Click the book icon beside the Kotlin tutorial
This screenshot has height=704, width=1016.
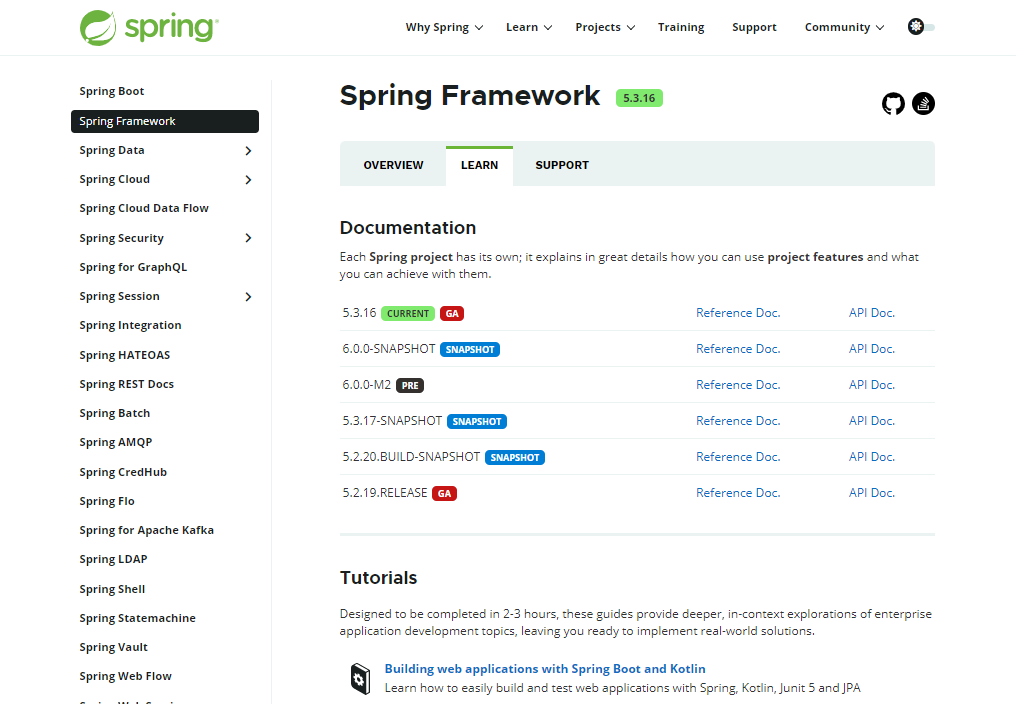(x=361, y=677)
